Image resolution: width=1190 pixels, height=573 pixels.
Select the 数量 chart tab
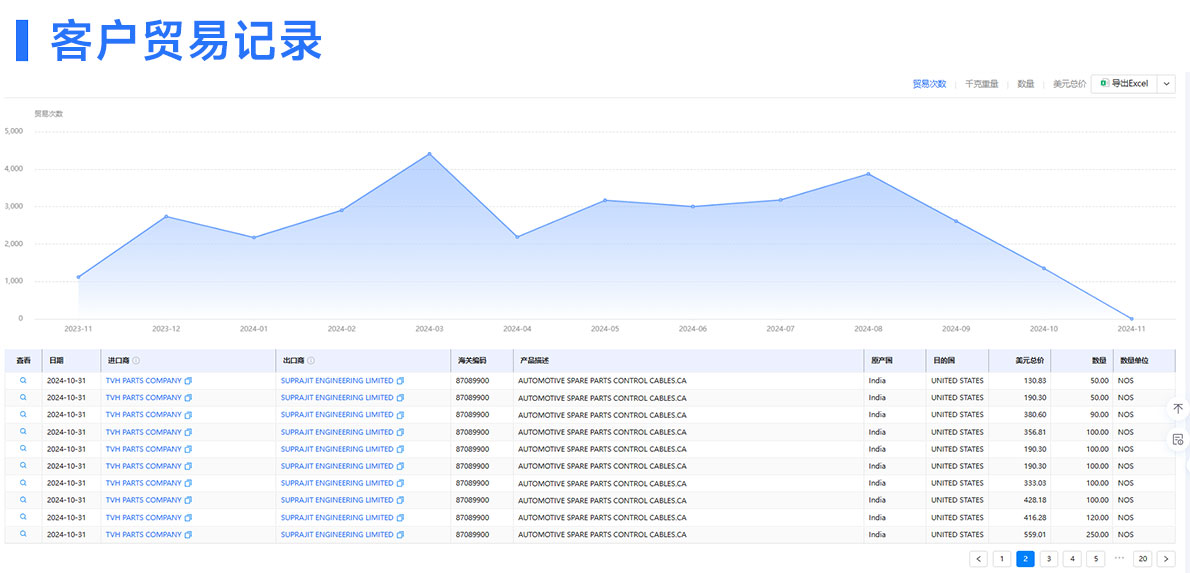(1025, 84)
